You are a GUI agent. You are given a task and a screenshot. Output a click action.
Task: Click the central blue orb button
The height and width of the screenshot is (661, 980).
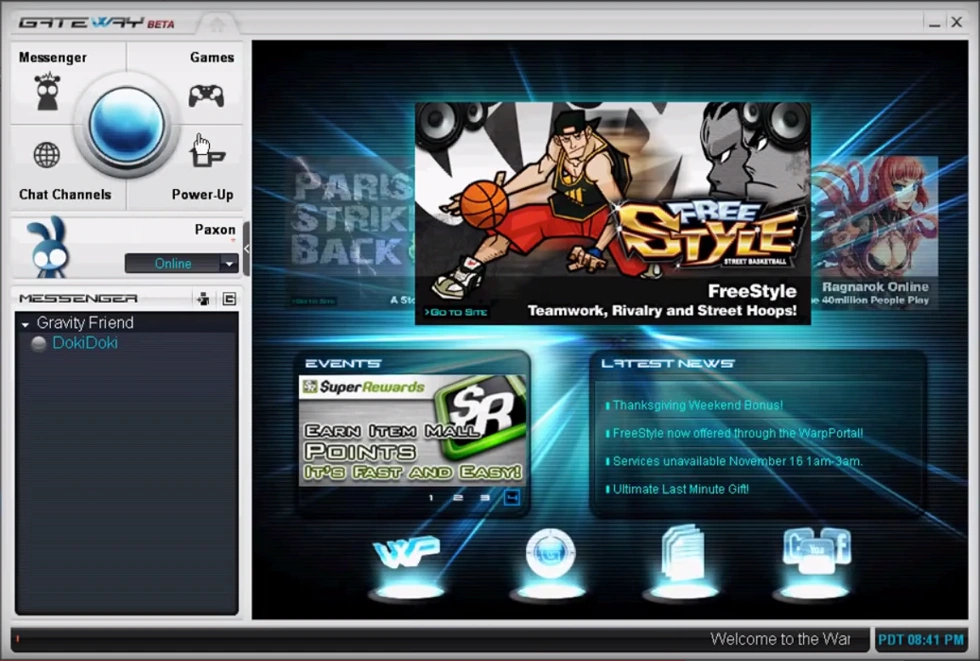tap(126, 125)
